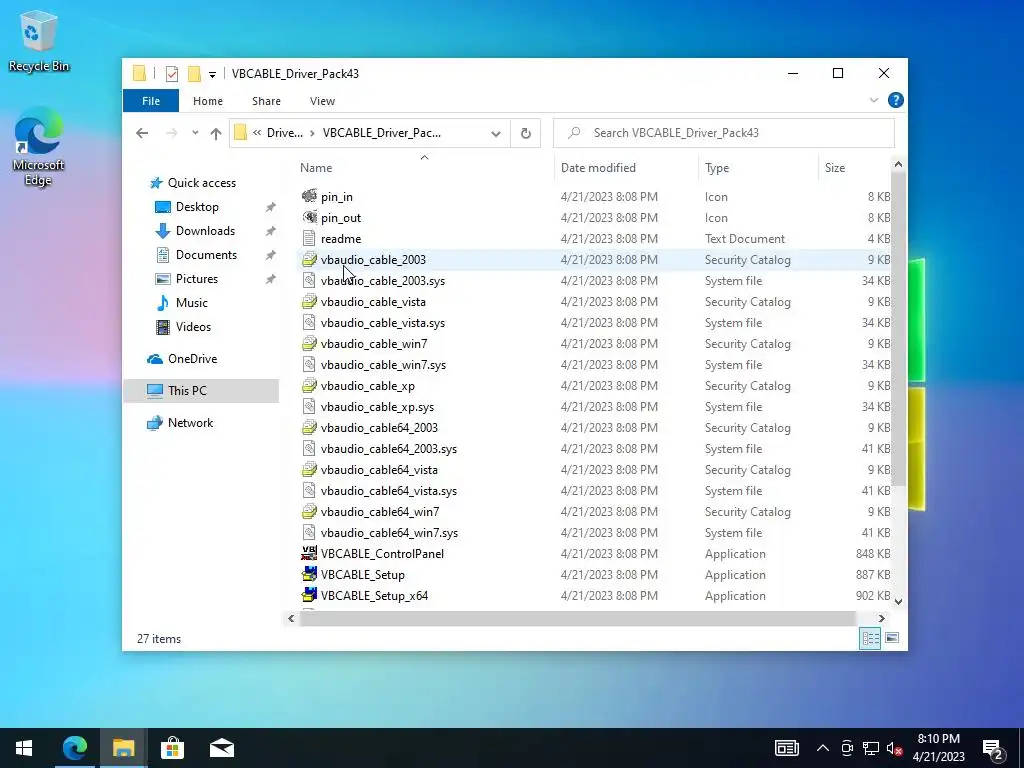The height and width of the screenshot is (768, 1024).
Task: Select the vbaudio_cable64_win7.sys file
Action: 389,533
